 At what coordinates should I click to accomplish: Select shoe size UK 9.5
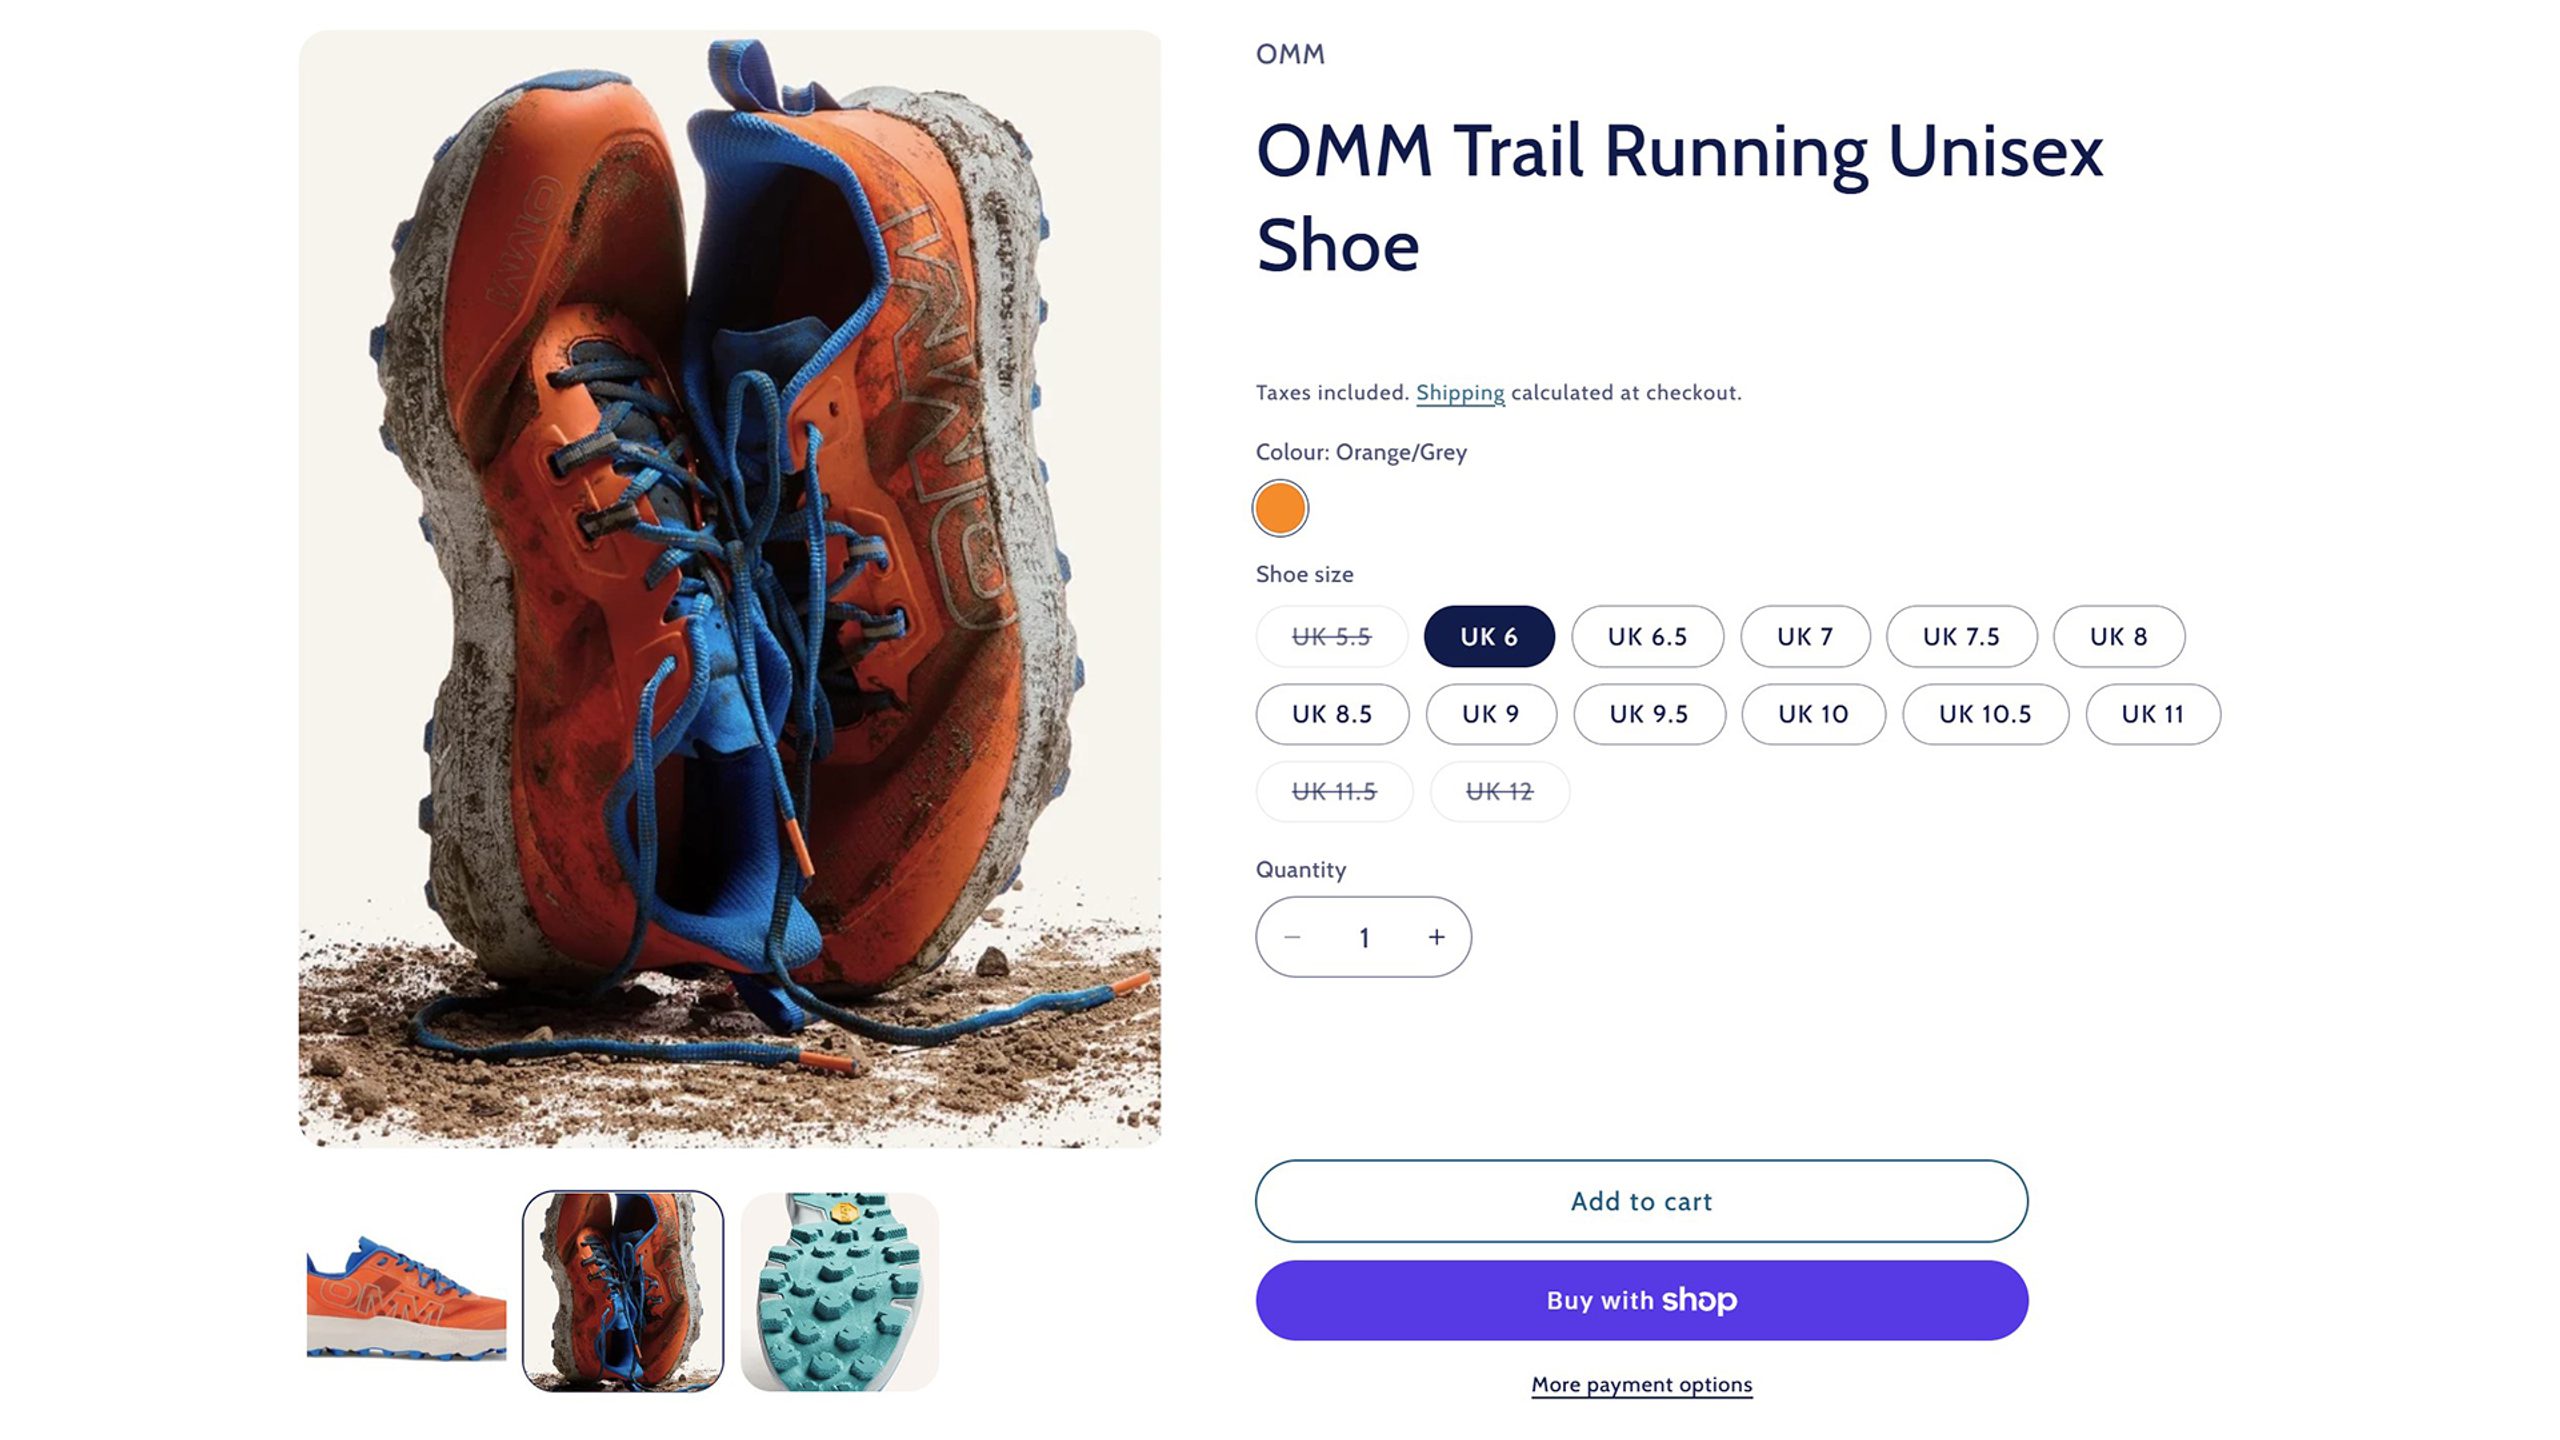point(1649,714)
